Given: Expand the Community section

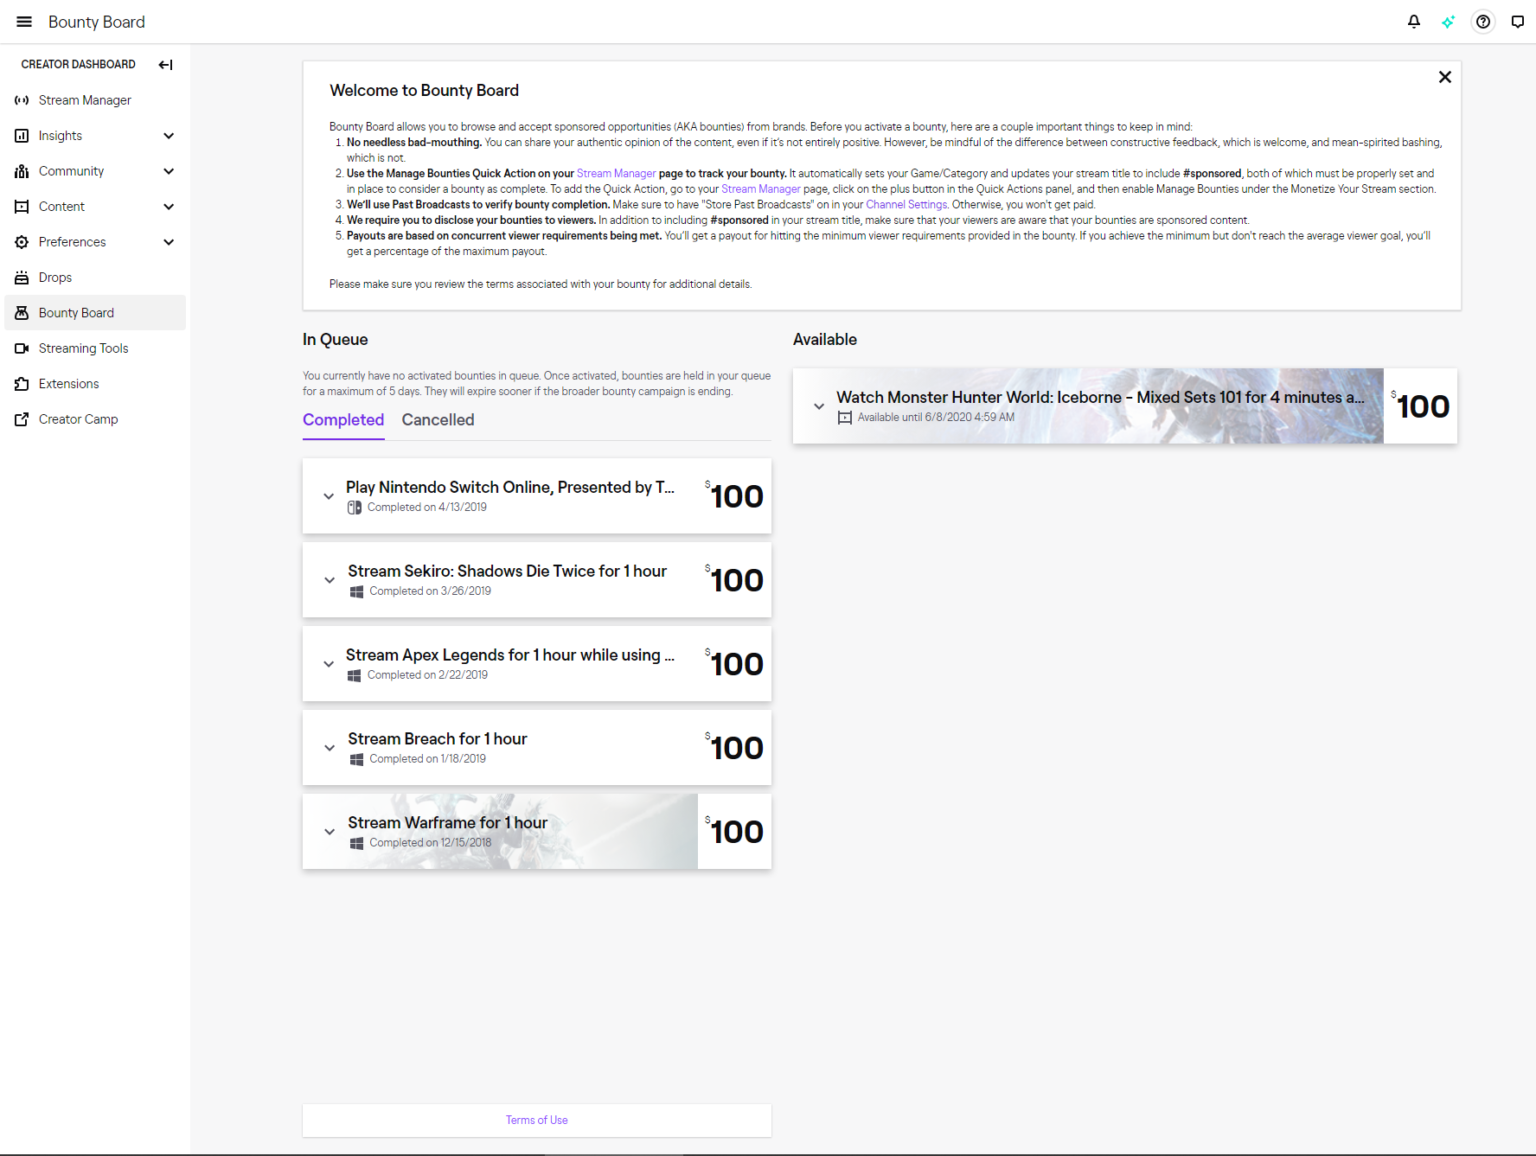Looking at the screenshot, I should [x=168, y=171].
